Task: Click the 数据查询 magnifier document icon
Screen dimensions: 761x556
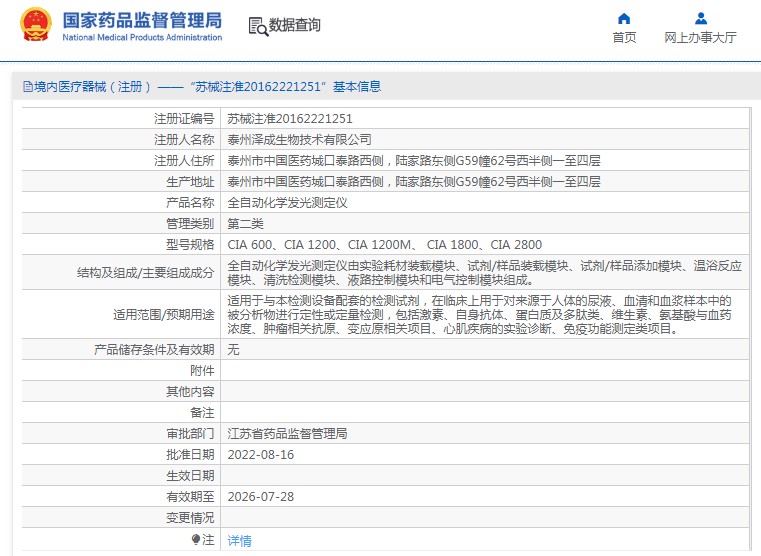Action: 257,26
